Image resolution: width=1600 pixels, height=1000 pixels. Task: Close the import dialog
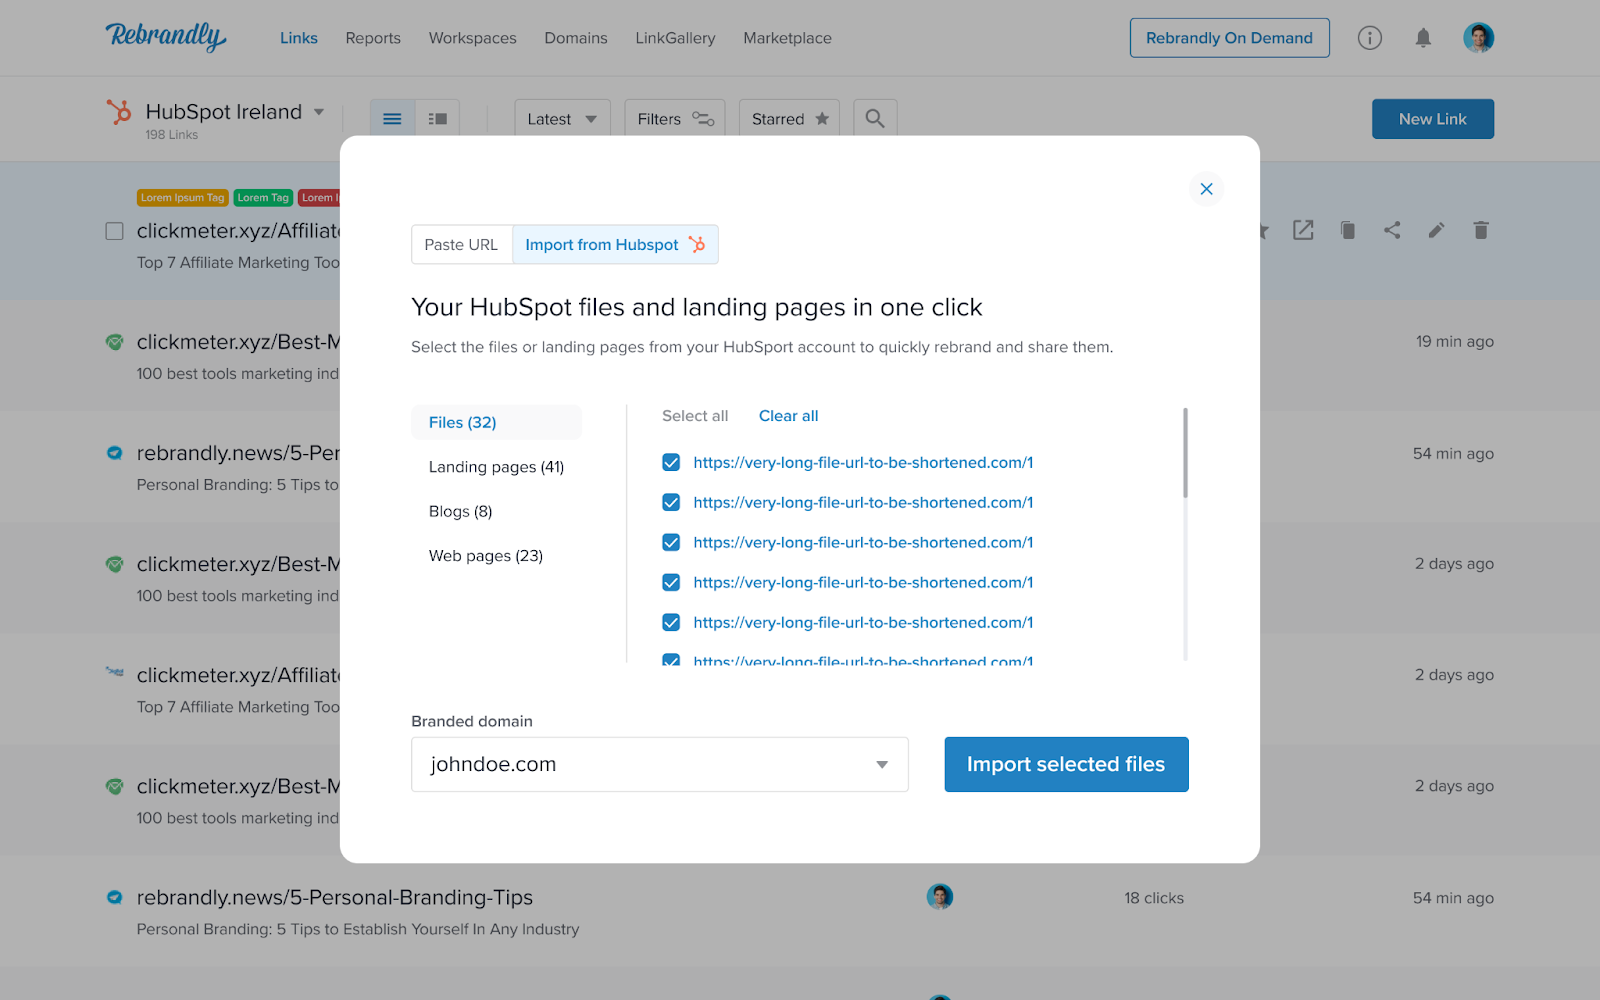click(x=1206, y=189)
